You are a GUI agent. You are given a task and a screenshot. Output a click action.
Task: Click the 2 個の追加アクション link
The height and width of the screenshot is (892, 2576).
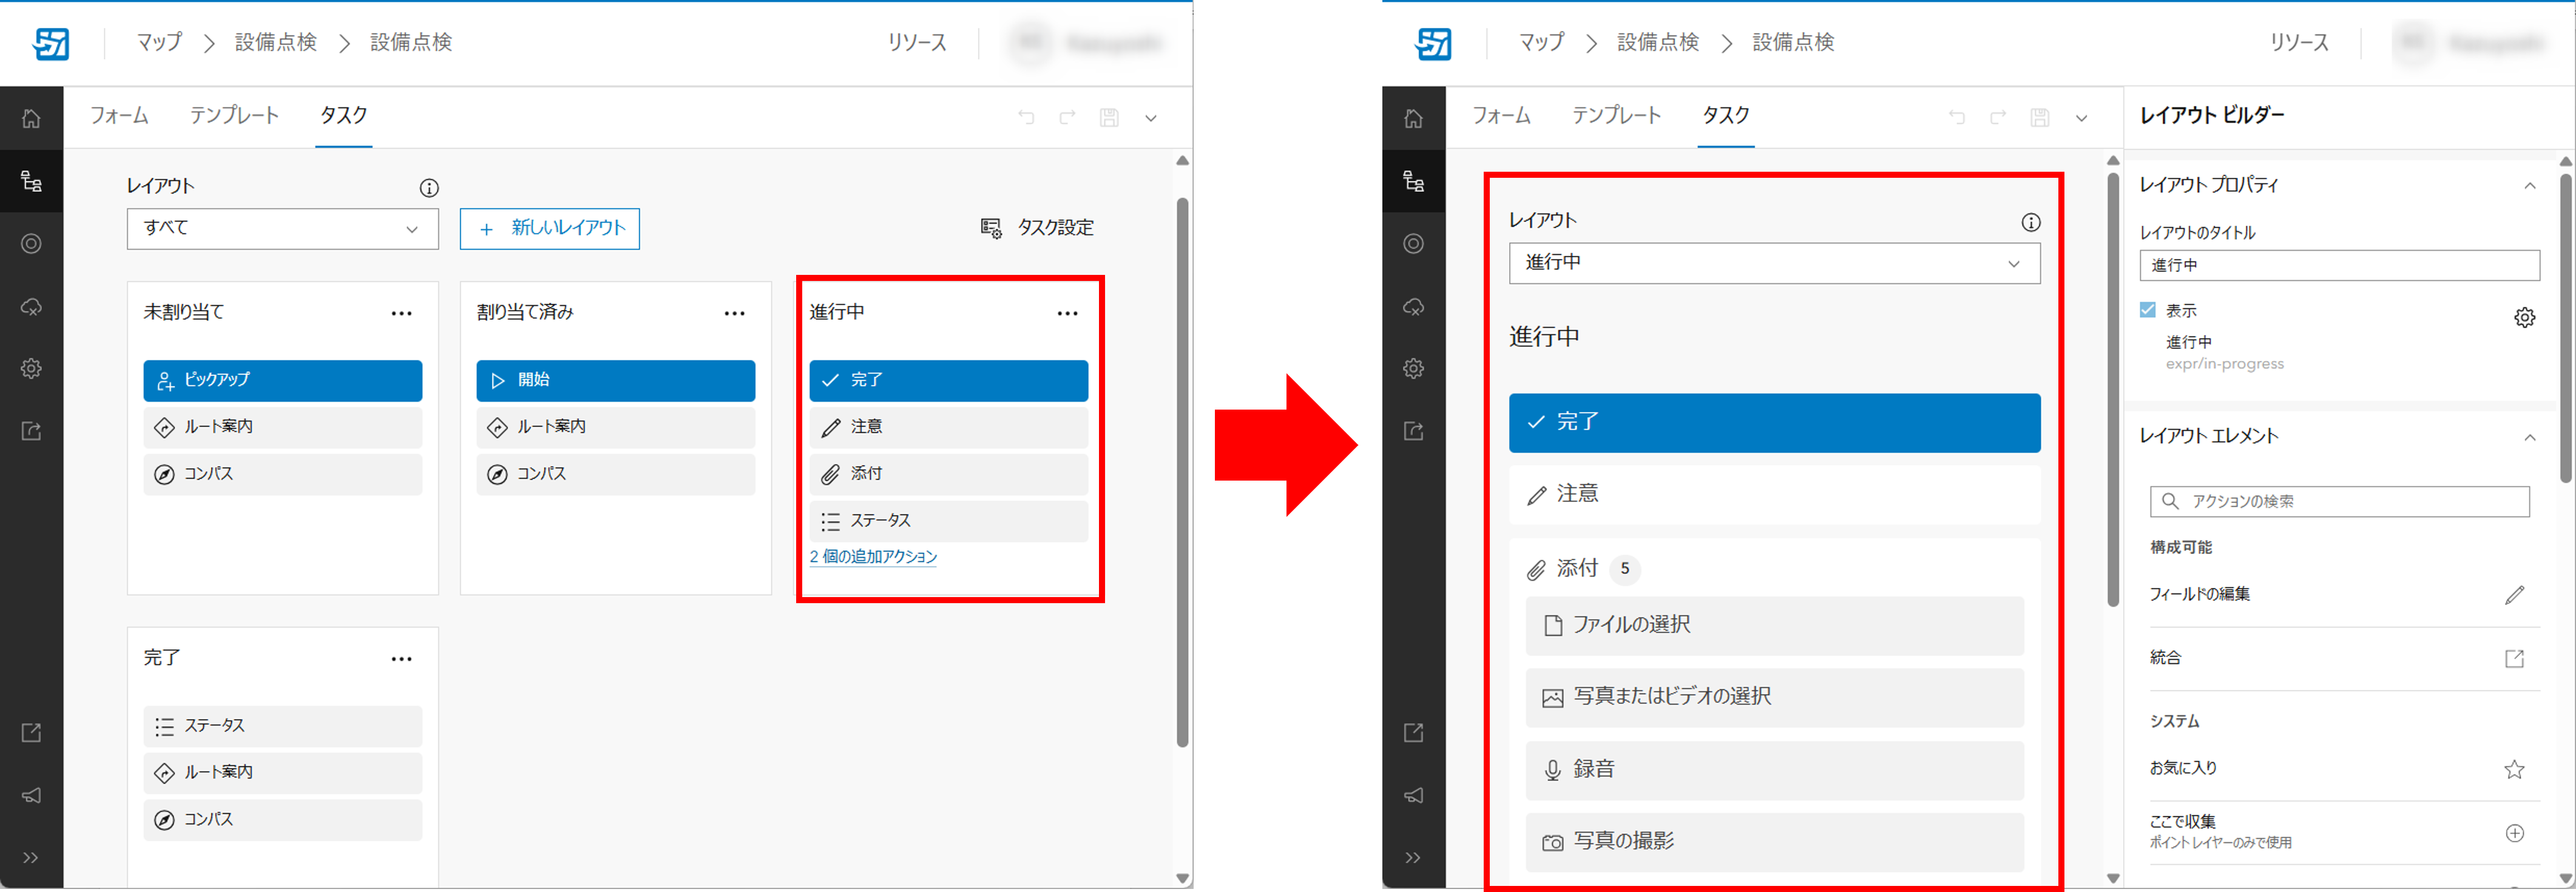pos(872,557)
